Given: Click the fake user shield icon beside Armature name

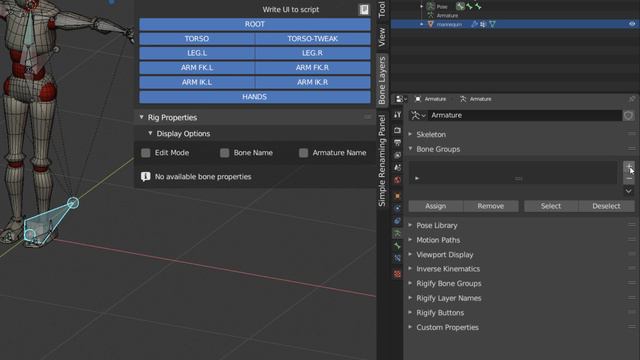Looking at the screenshot, I should [628, 116].
